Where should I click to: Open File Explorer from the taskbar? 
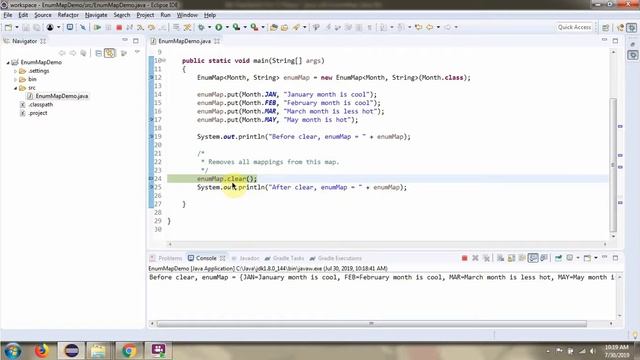click(98, 351)
